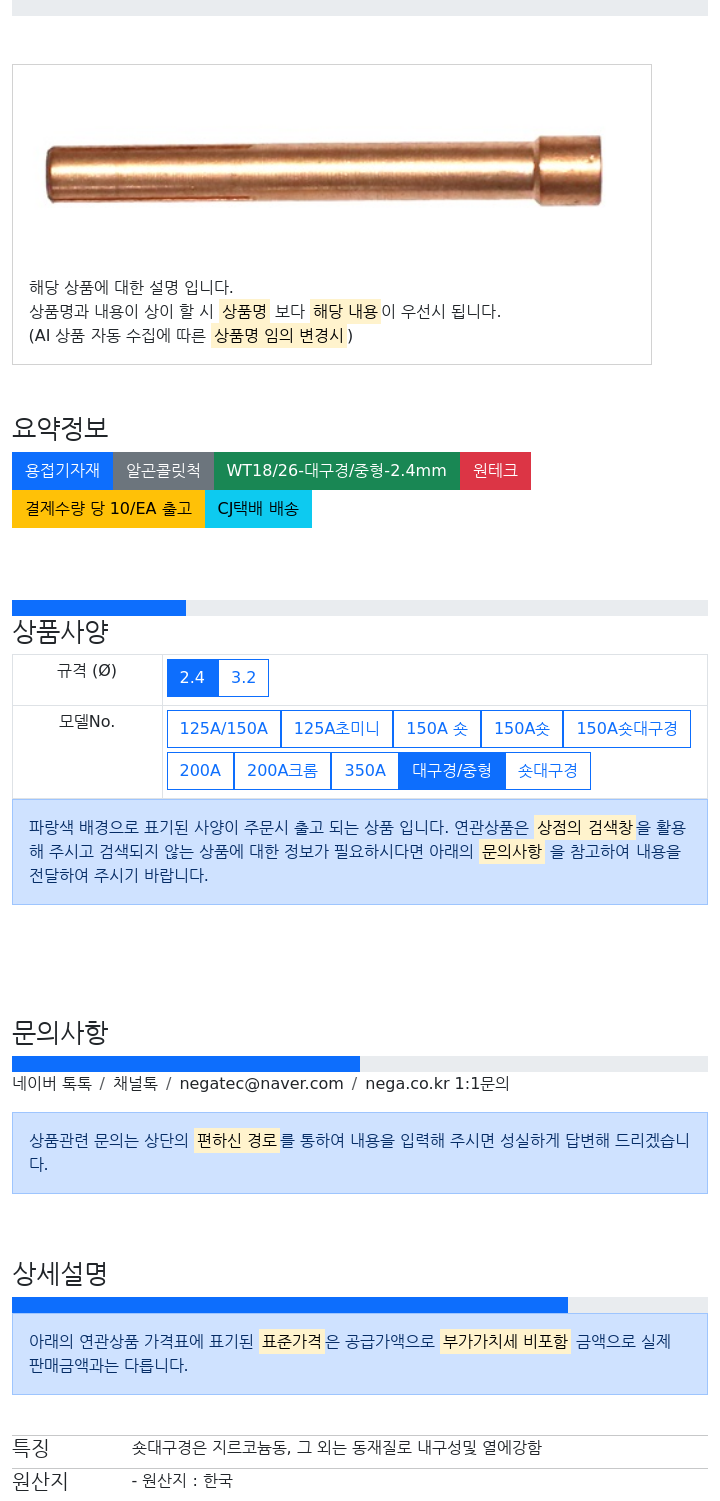Screen dimensions: 720x1501
Task: Select the 숏대구경 model option
Action: pos(548,771)
